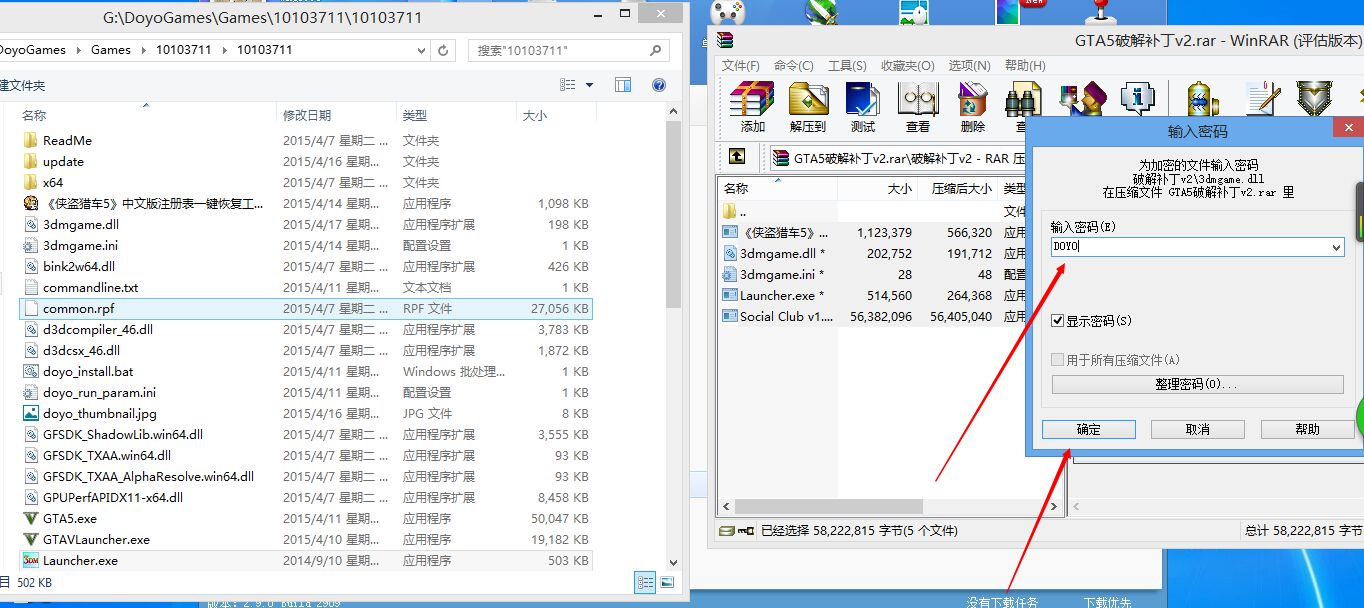Open the 工具(S) menu in WinRAR
This screenshot has height=608, width=1364.
847,66
